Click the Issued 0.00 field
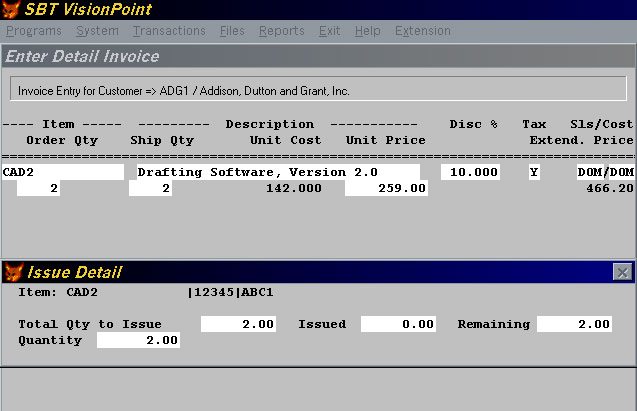Screen dimensions: 637x411 point(399,324)
